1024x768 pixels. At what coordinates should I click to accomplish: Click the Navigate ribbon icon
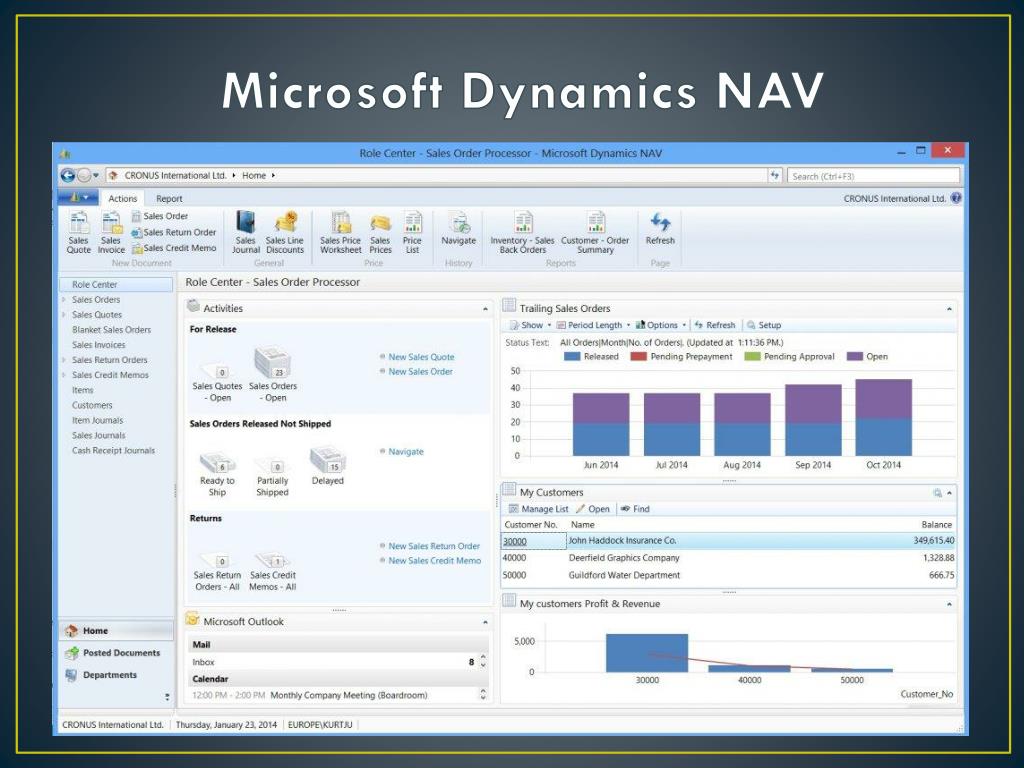458,229
